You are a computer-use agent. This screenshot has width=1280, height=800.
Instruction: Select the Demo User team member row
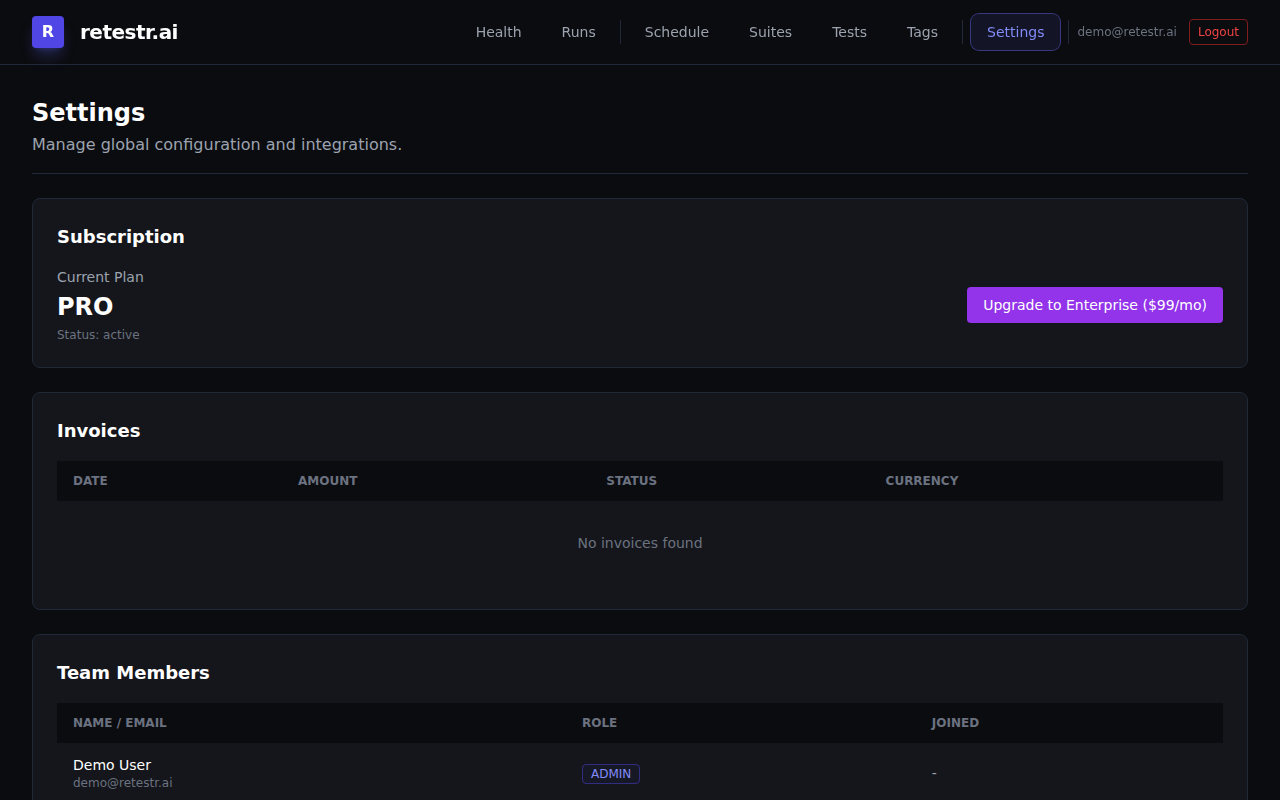click(111, 764)
